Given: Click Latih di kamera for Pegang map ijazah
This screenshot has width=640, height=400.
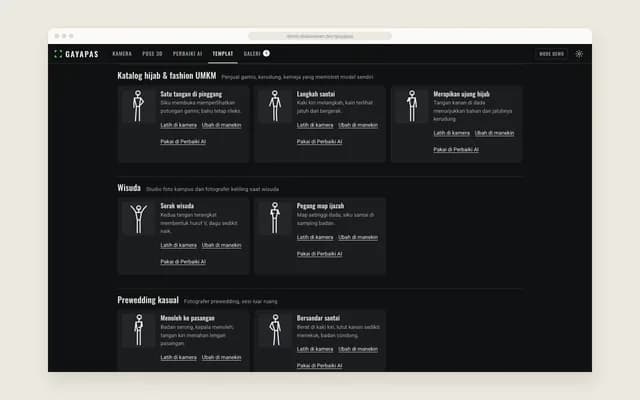Looking at the screenshot, I should [x=315, y=238].
